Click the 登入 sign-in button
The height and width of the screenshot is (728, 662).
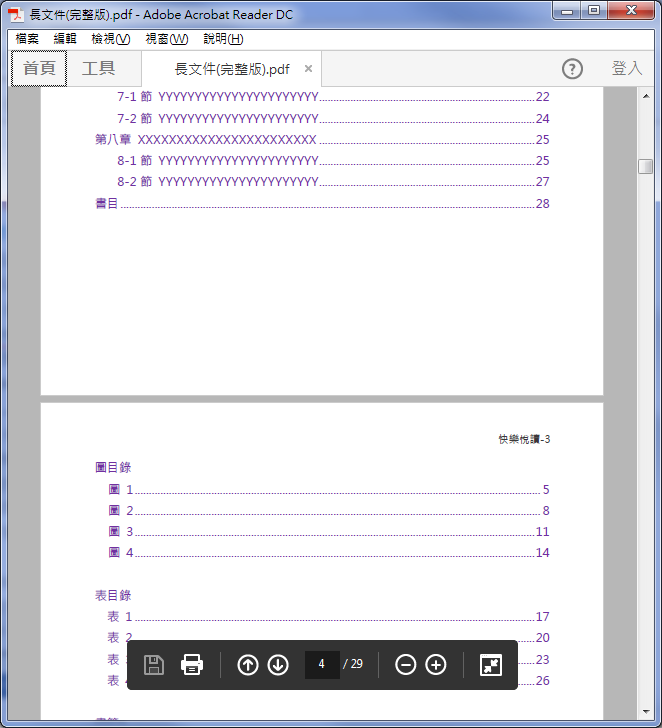(x=627, y=68)
